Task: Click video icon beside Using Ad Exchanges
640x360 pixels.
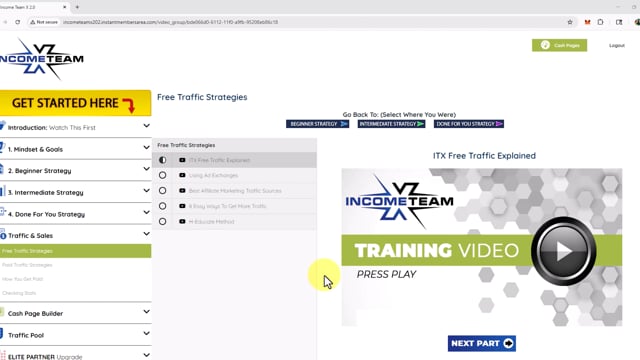Action: (182, 175)
